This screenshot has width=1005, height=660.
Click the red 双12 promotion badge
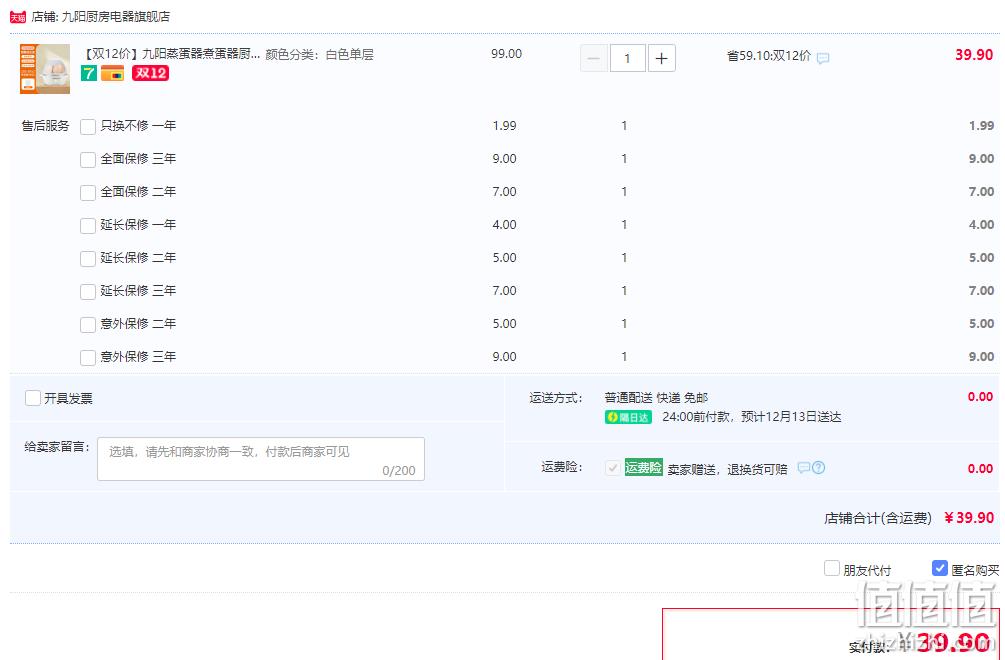pos(150,73)
